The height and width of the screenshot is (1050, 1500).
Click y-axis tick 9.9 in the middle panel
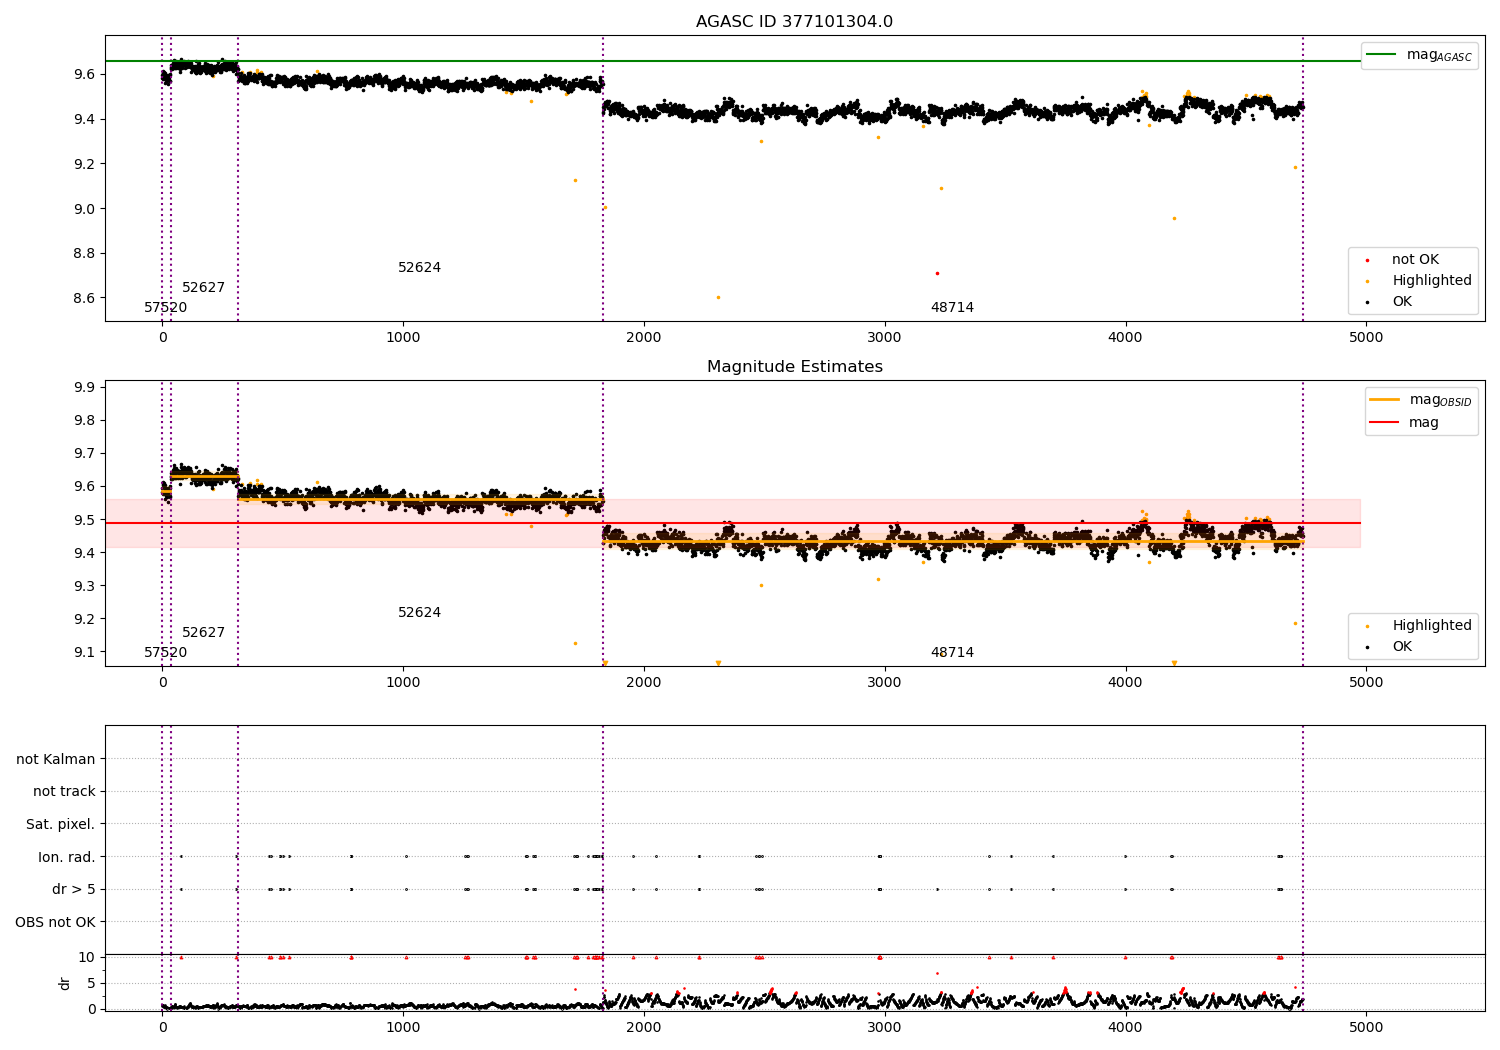[83, 387]
